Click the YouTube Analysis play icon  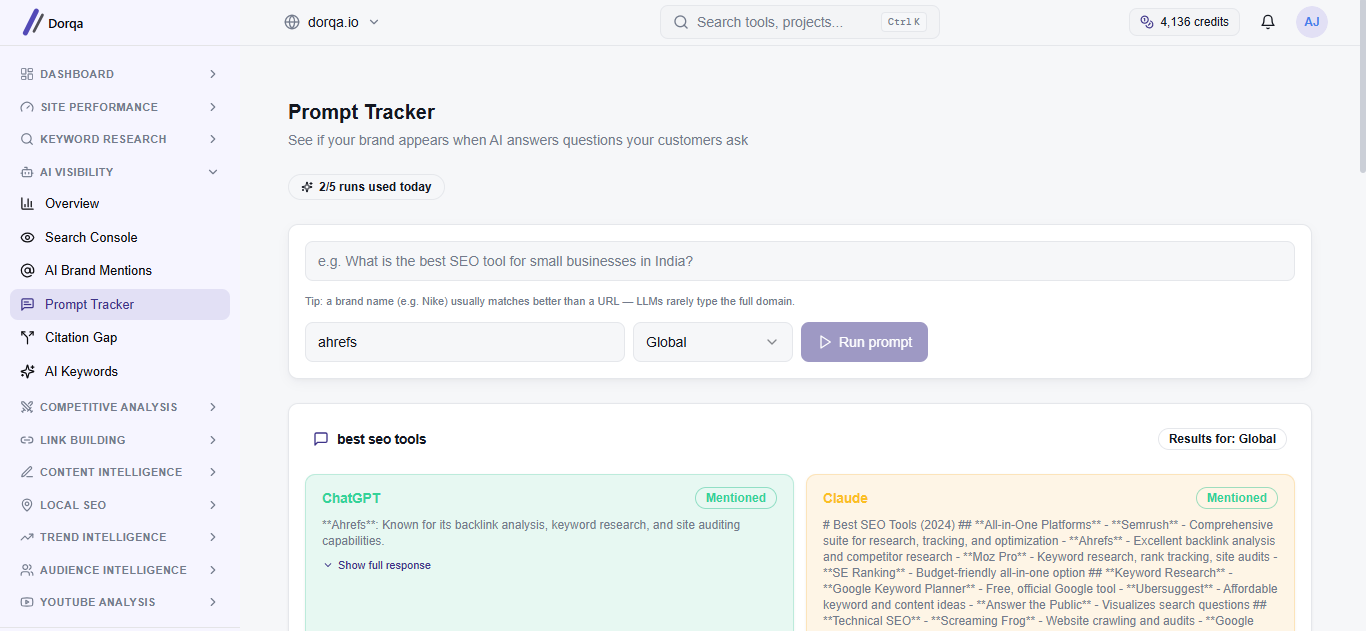[27, 602]
